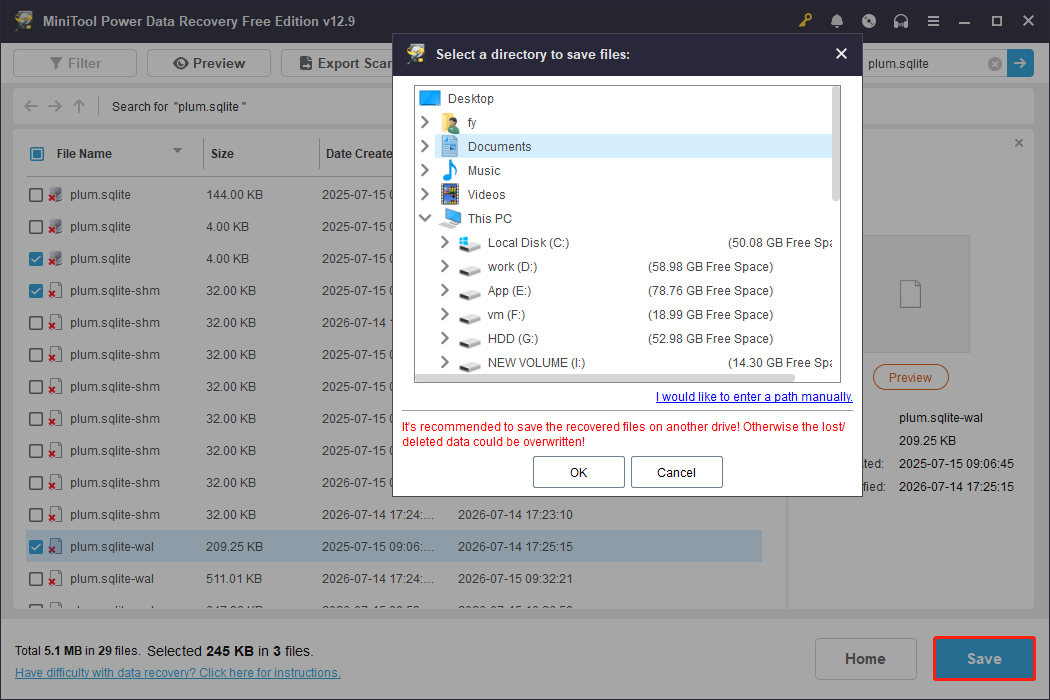Click the blue Save button
The width and height of the screenshot is (1050, 700).
984,659
